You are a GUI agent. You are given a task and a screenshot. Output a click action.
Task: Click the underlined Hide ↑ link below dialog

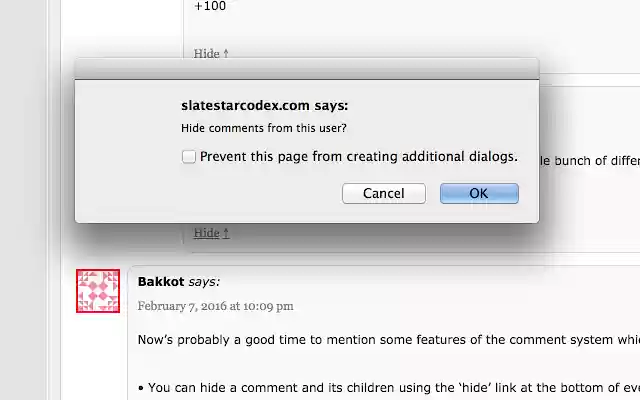211,233
